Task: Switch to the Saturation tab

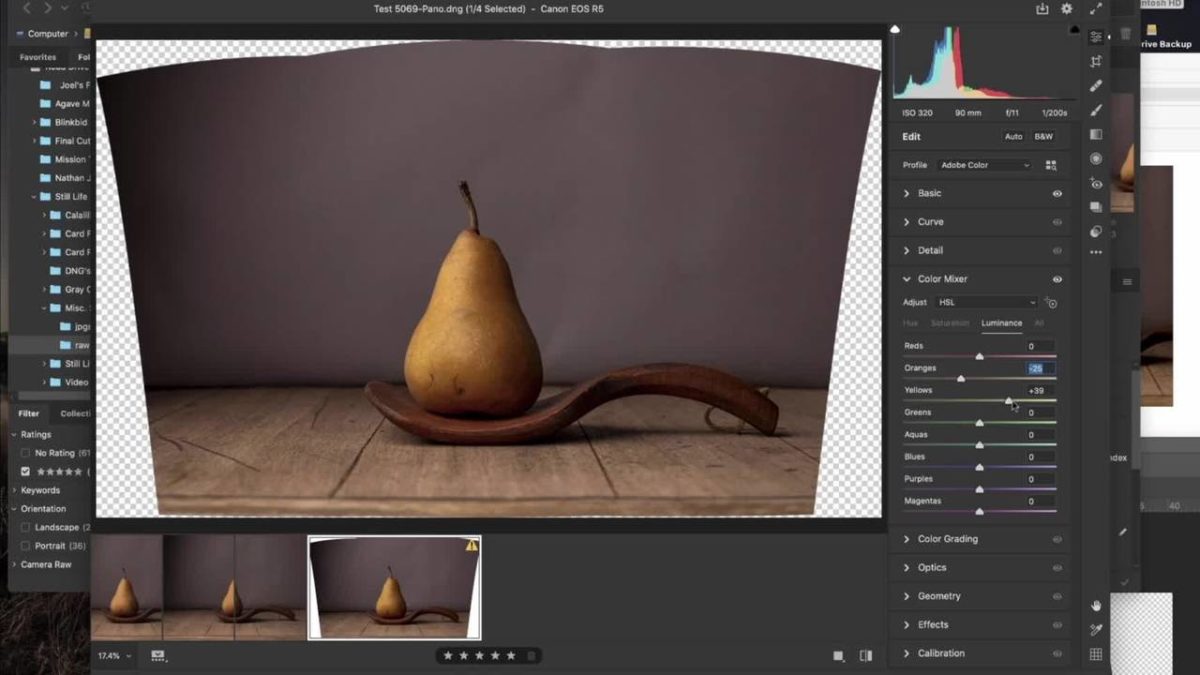Action: 950,323
